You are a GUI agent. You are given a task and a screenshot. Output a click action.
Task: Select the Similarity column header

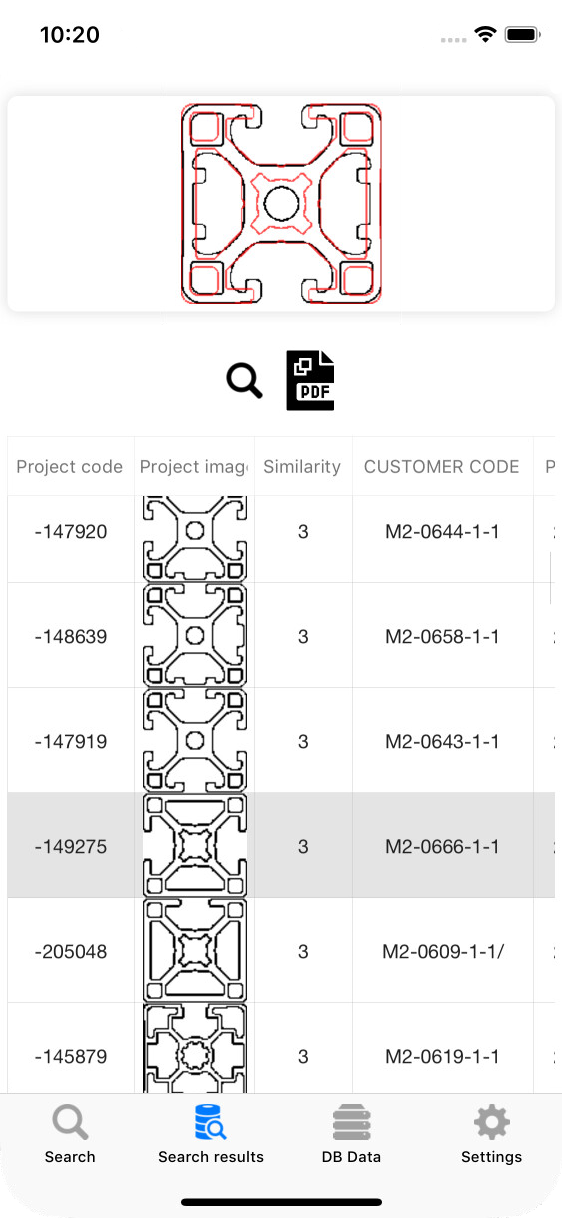(302, 466)
